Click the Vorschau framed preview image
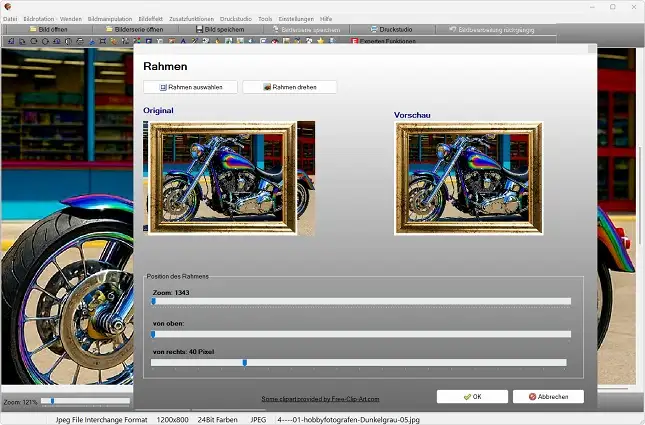The height and width of the screenshot is (425, 645). tap(468, 178)
